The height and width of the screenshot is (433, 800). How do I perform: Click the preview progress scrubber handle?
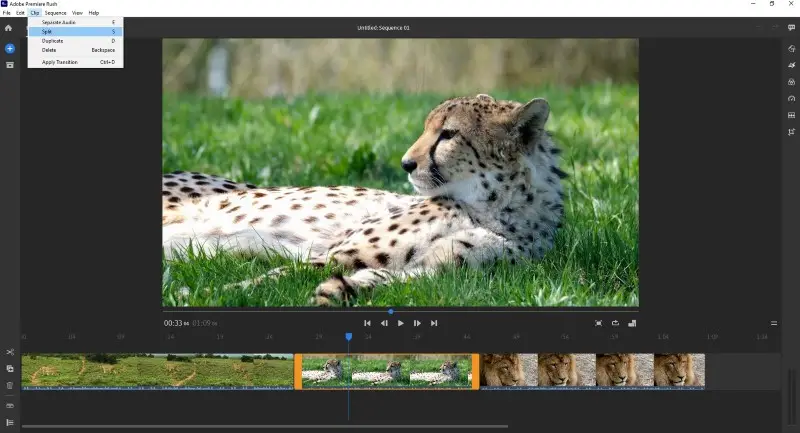pyautogui.click(x=391, y=311)
